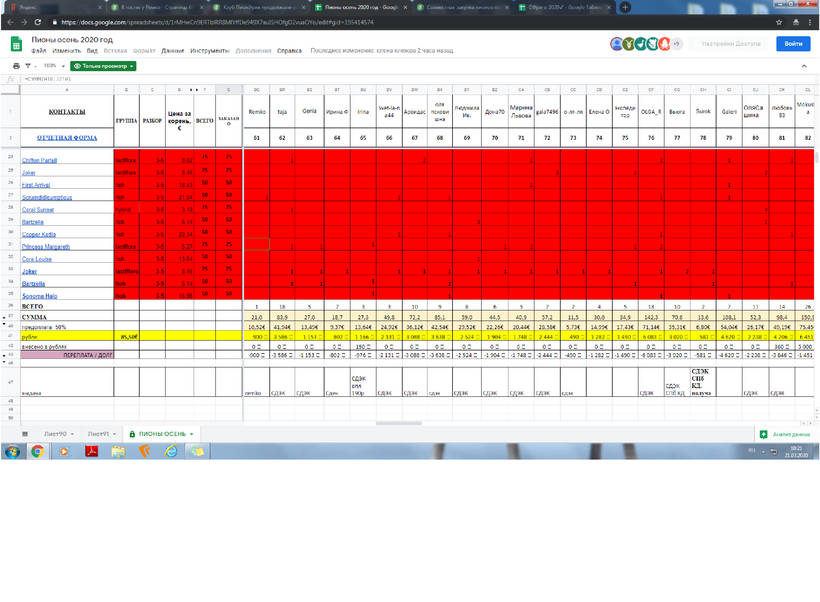Viewport: 820px width, 602px height.
Task: Open the ПИОНЫ ОСЕНЬ sheet tab menu arrow
Action: click(191, 432)
